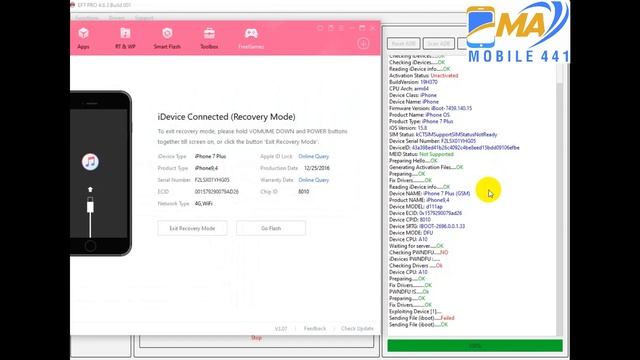Click the DeviceID hash log line
640x360 pixels.
pyautogui.click(x=454, y=147)
